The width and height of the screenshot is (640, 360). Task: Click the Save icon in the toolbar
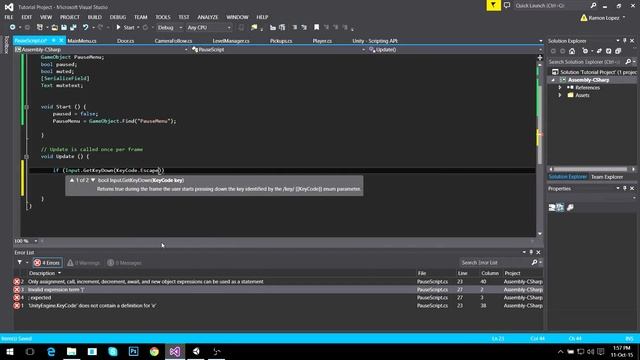click(64, 27)
